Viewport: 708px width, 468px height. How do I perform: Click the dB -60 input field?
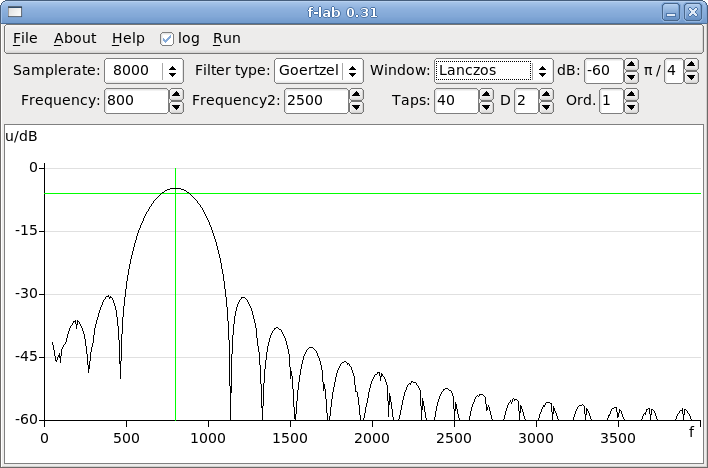tap(604, 71)
